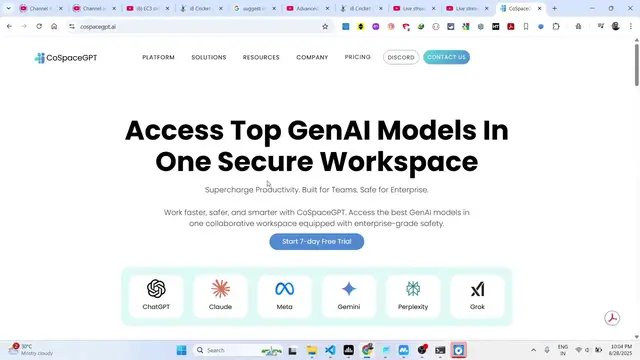Viewport: 640px width, 360px height.
Task: Open the tab search dropdown arrow
Action: click(x=8, y=8)
